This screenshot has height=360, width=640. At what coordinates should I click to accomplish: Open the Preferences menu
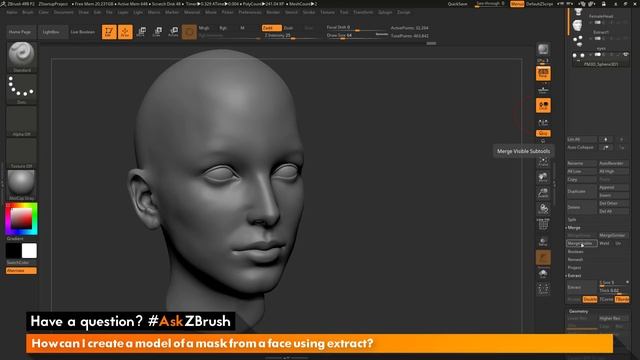(250, 12)
